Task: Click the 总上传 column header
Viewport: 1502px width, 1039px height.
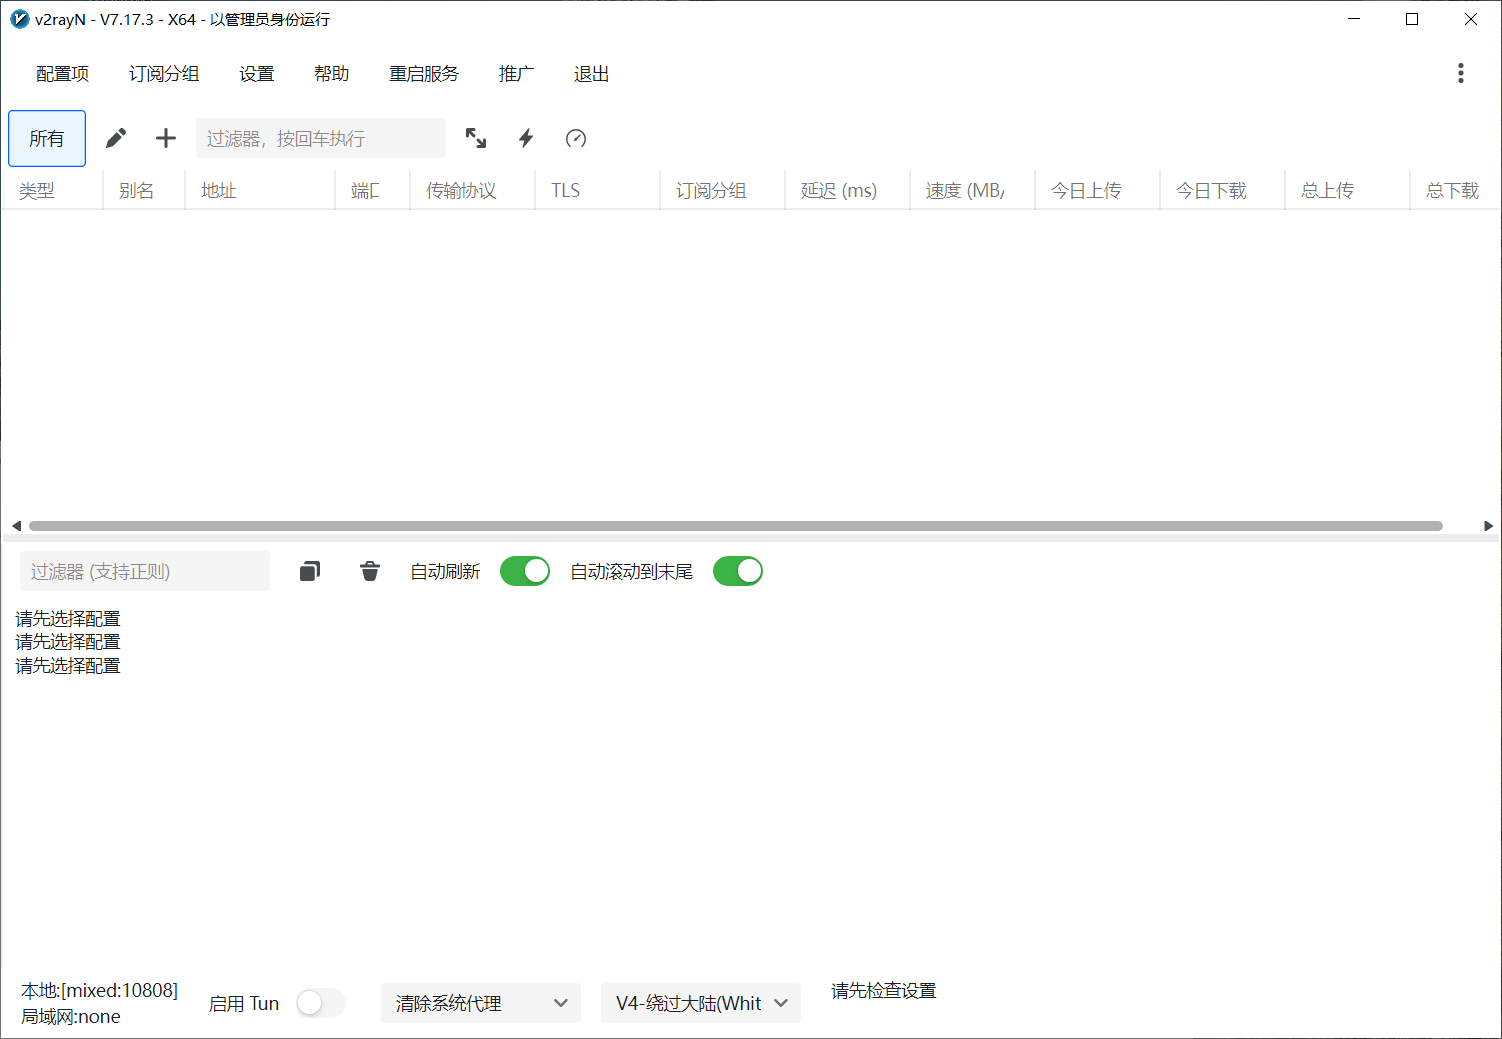Action: coord(1347,190)
